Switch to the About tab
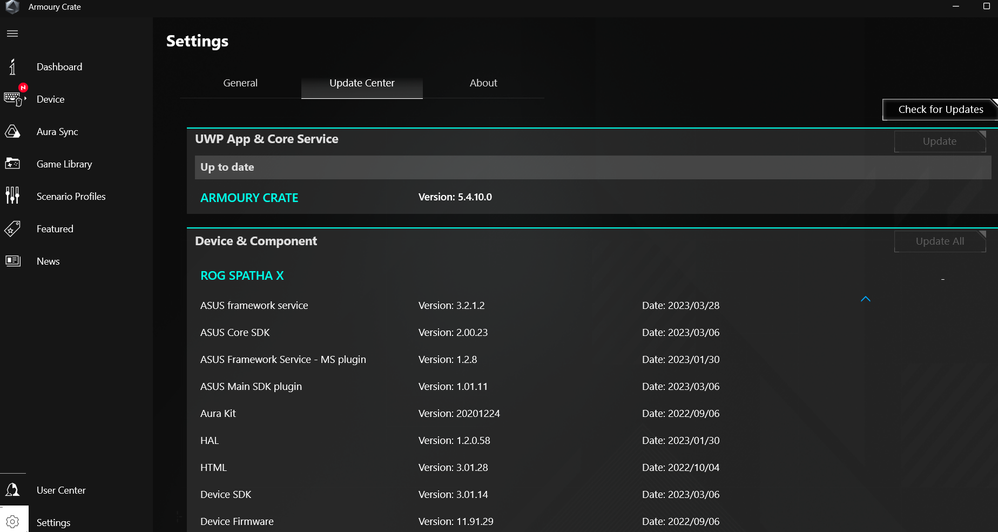The width and height of the screenshot is (998, 532). pyautogui.click(x=483, y=83)
